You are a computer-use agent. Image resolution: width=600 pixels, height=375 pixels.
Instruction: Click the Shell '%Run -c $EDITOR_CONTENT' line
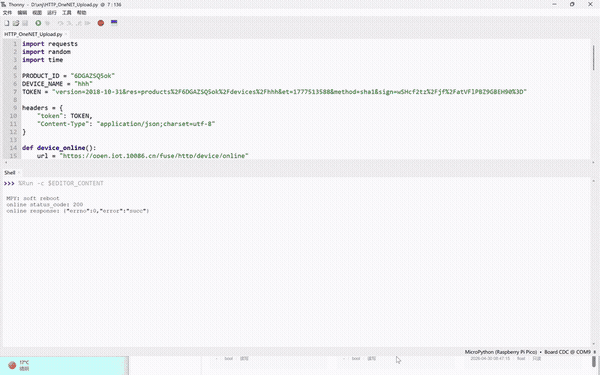point(61,183)
